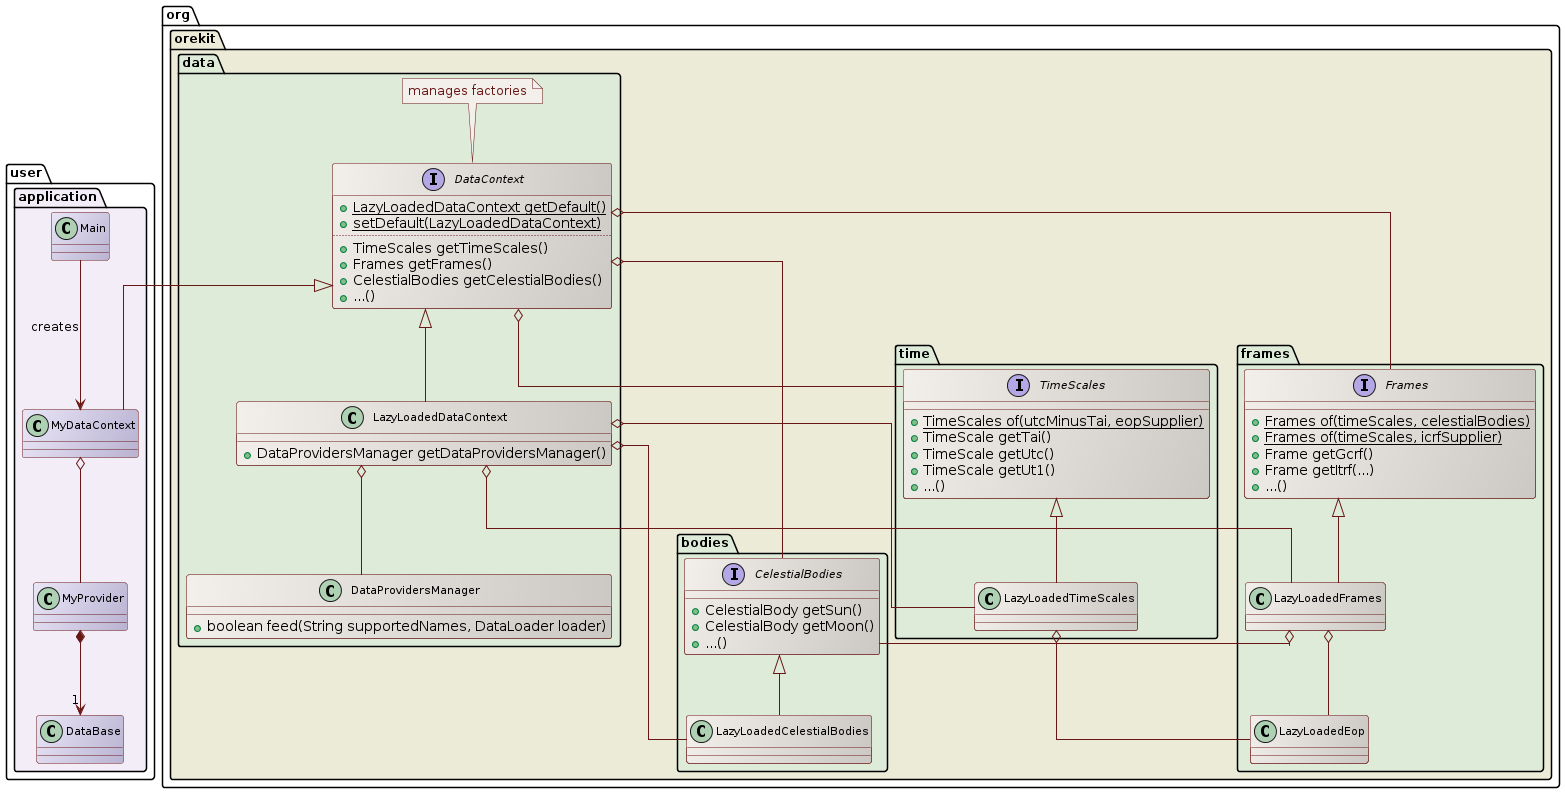Image resolution: width=1565 pixels, height=793 pixels.
Task: Expand the triangle arrowhead below DataContext
Action: pos(424,318)
